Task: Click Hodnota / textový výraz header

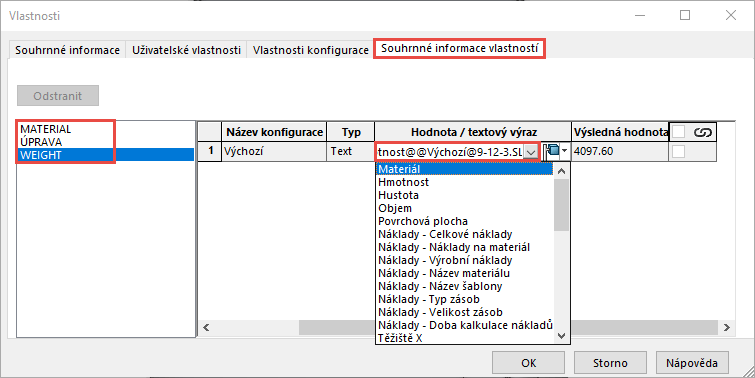Action: coord(473,132)
